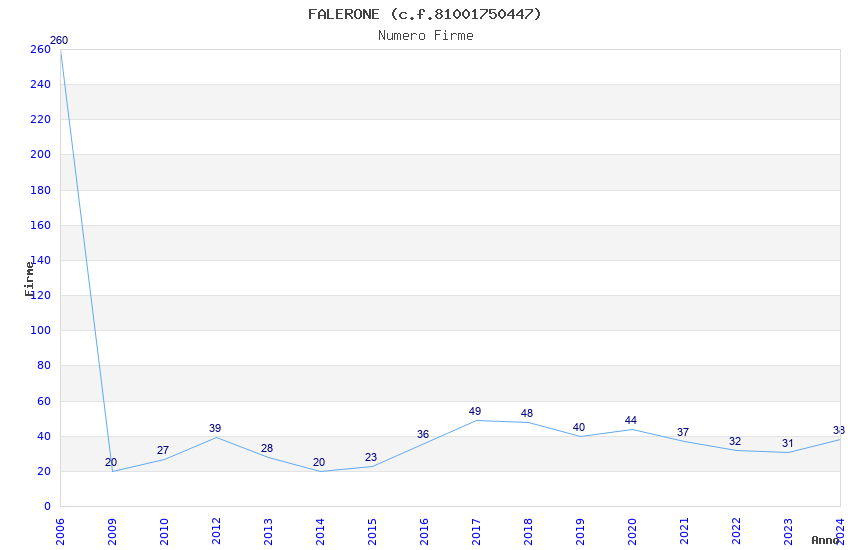Click the 2021 x-axis year label
The image size is (850, 550).
click(684, 532)
